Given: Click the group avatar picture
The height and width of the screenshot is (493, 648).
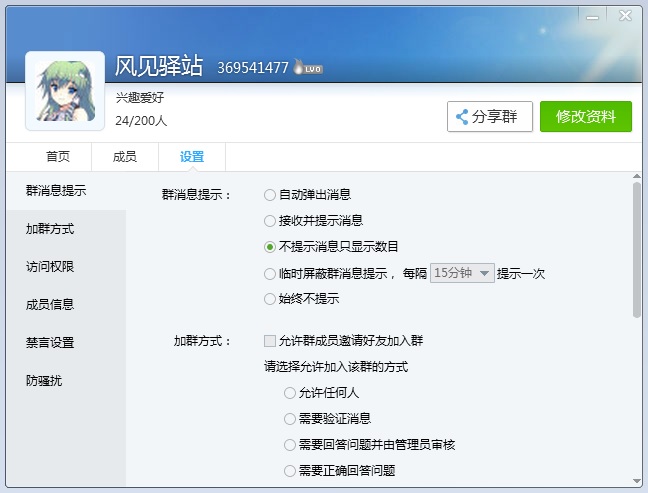Looking at the screenshot, I should coord(65,91).
